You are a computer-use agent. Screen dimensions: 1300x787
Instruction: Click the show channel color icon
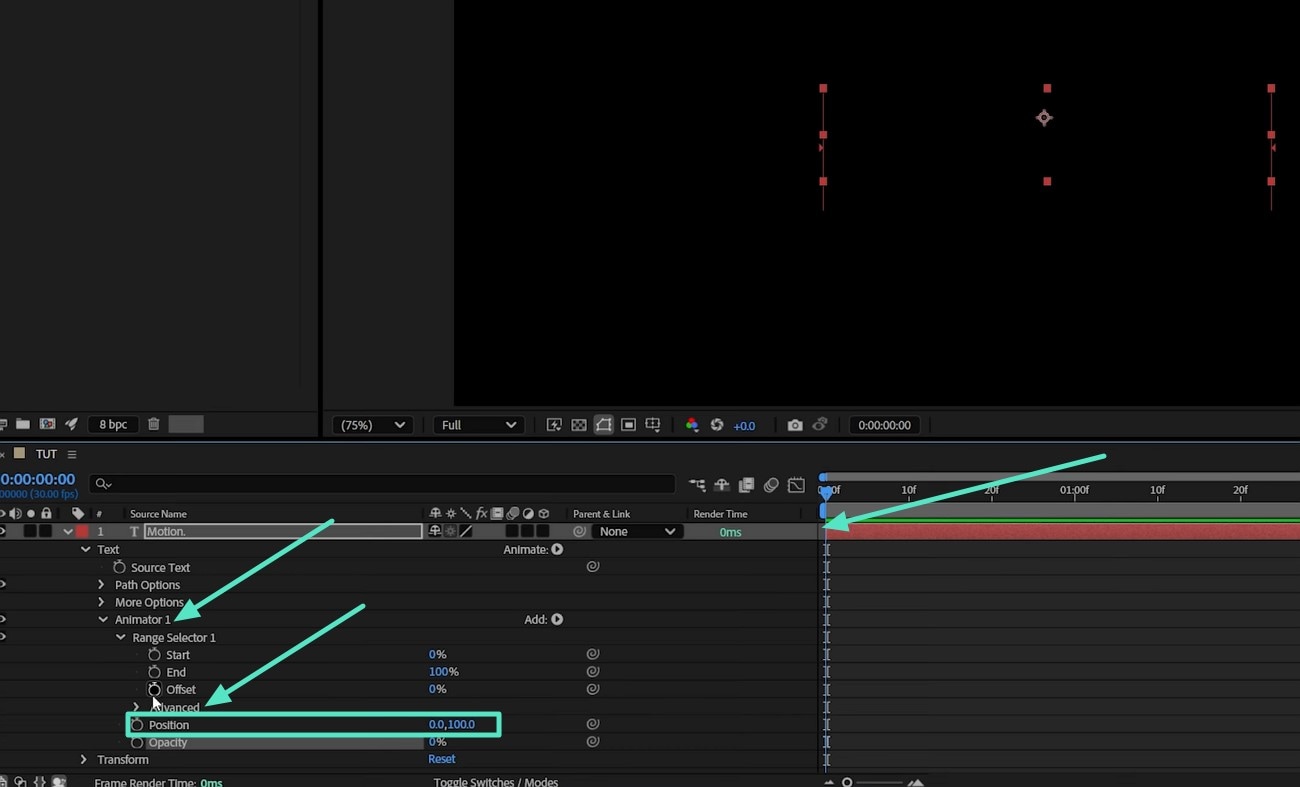point(692,425)
